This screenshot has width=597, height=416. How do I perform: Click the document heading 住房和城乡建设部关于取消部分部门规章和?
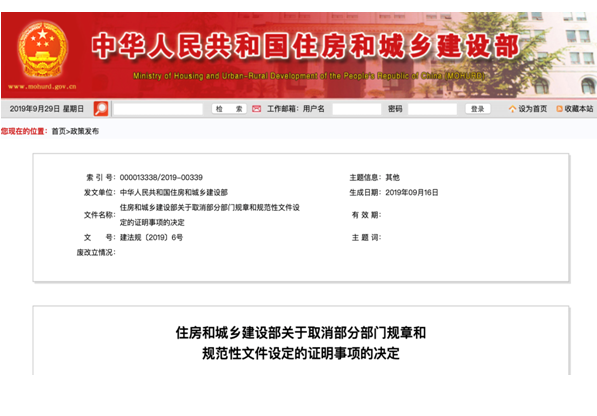(301, 333)
